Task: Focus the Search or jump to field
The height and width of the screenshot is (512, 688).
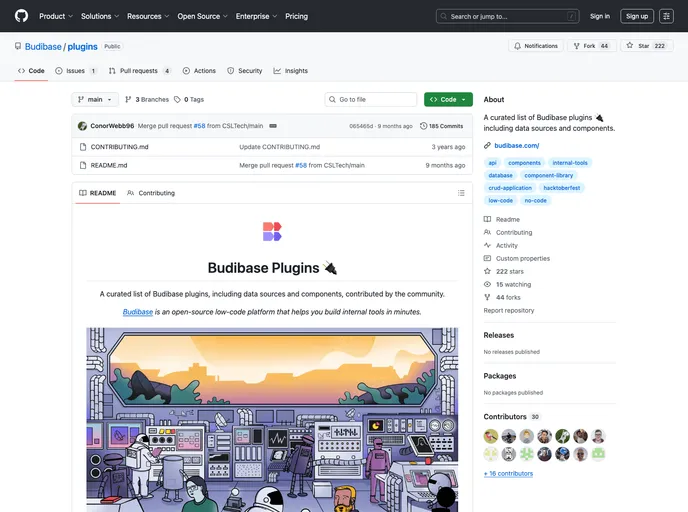Action: [x=508, y=16]
